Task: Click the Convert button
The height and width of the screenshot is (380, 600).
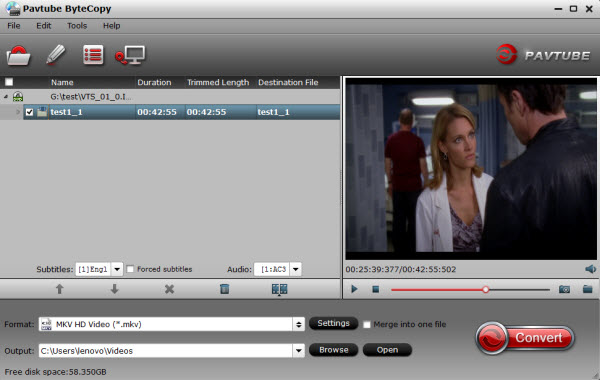Action: pyautogui.click(x=525, y=338)
